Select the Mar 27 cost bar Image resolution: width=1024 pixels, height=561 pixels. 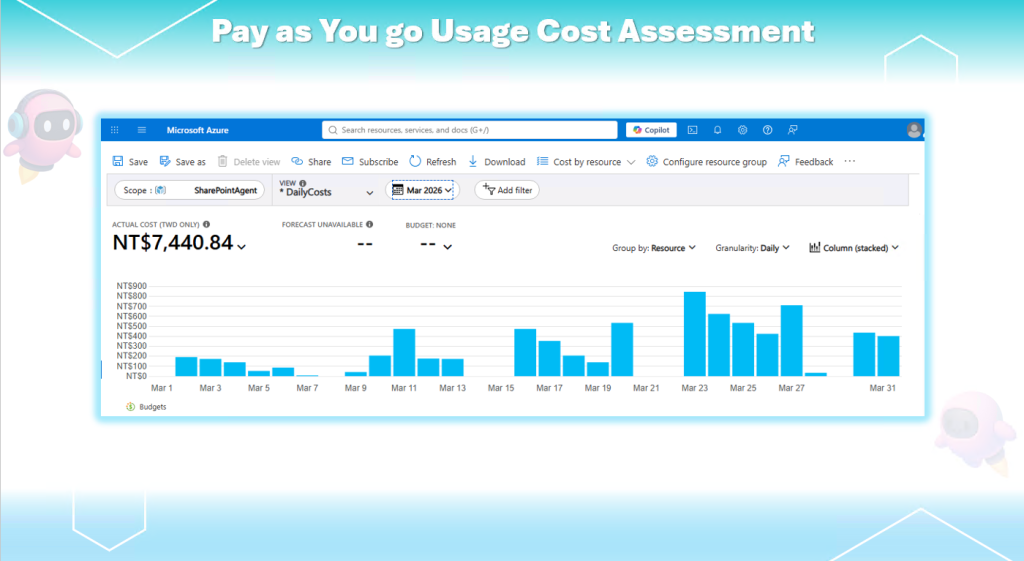[x=792, y=341]
